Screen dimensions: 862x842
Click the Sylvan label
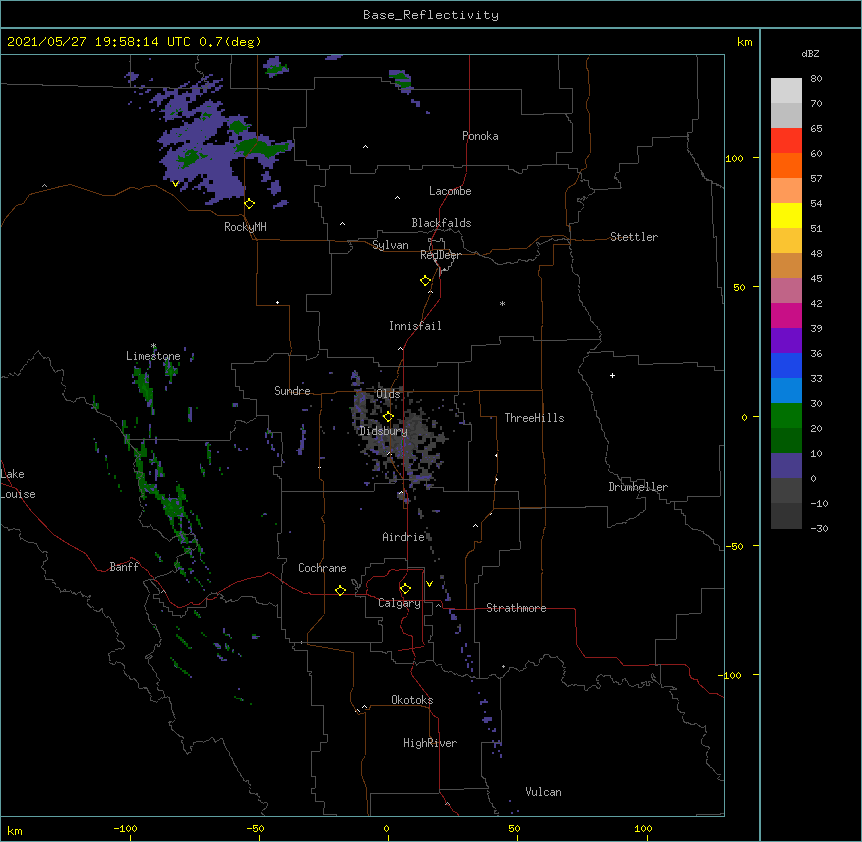tap(390, 245)
